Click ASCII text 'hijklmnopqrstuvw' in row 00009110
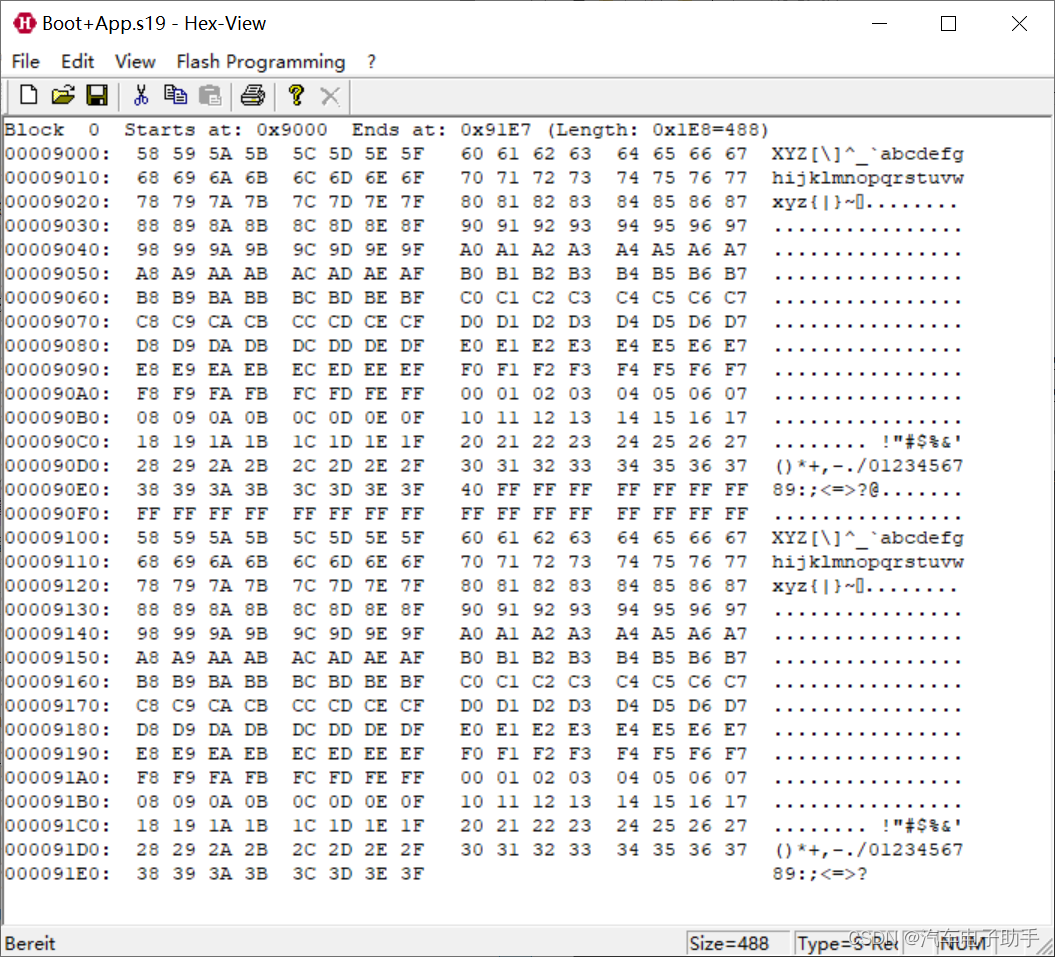The image size is (1055, 957). click(868, 562)
